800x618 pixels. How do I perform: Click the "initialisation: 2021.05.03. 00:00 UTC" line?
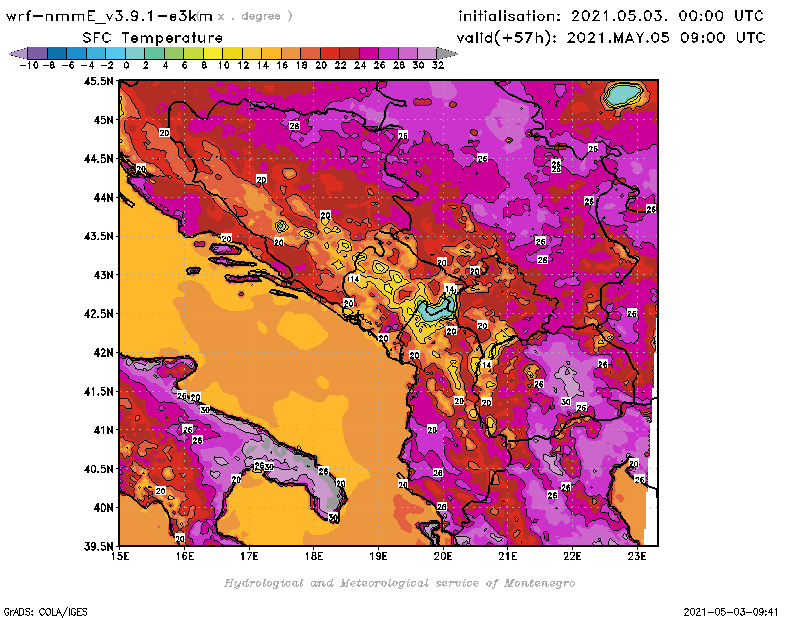point(611,16)
